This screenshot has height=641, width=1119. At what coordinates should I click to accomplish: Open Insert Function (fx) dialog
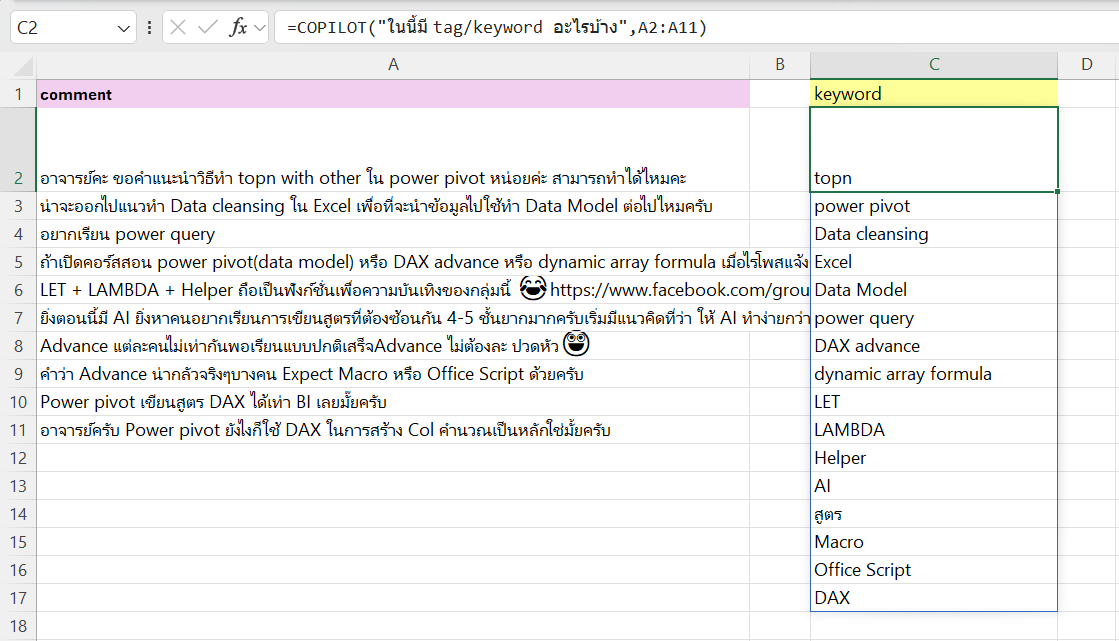(238, 28)
